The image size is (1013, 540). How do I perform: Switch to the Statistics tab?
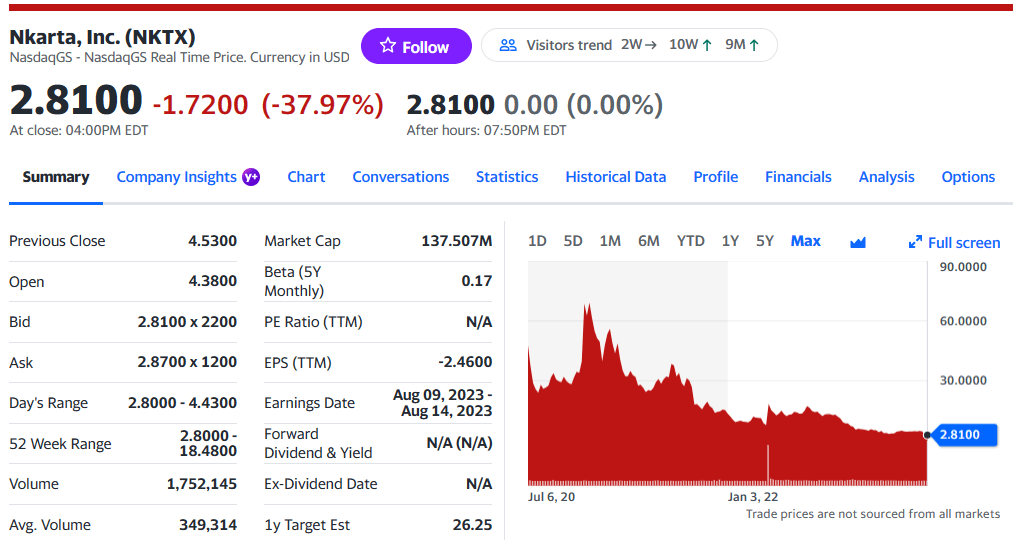(506, 177)
